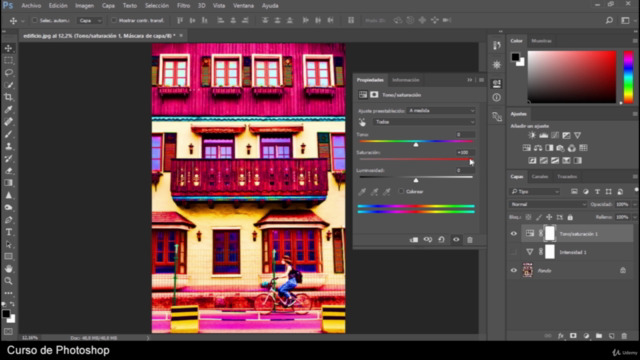The height and width of the screenshot is (360, 640).
Task: Click the Luminosidad slider handle
Action: tap(416, 180)
